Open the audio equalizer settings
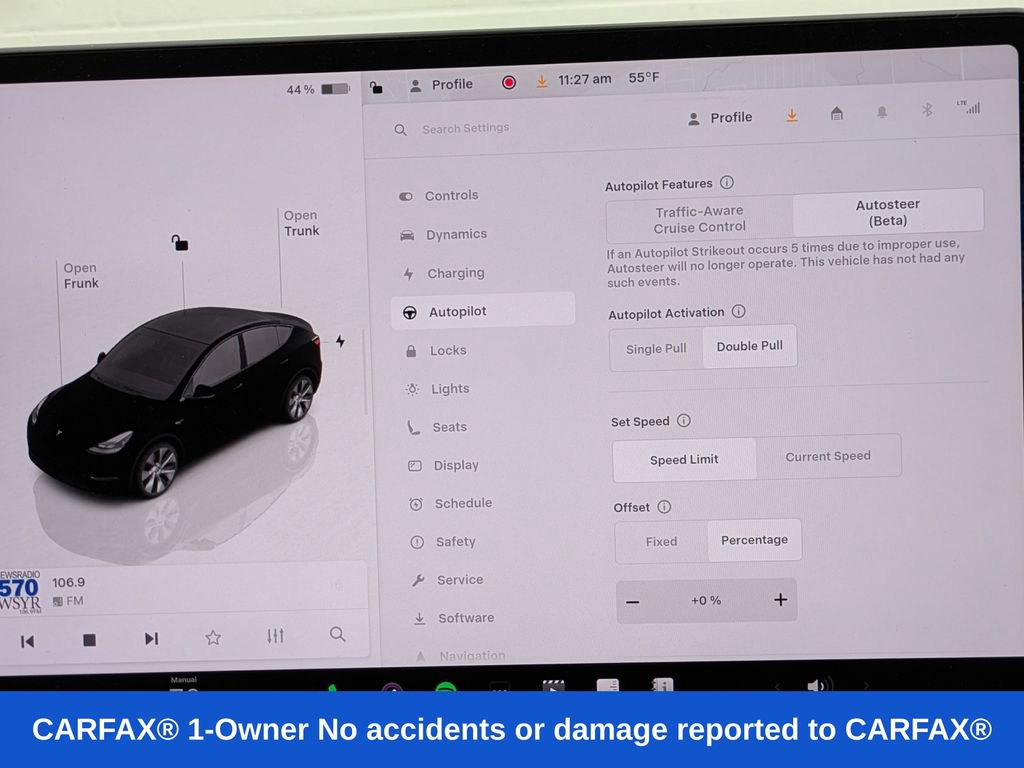The width and height of the screenshot is (1024, 768). pos(275,635)
